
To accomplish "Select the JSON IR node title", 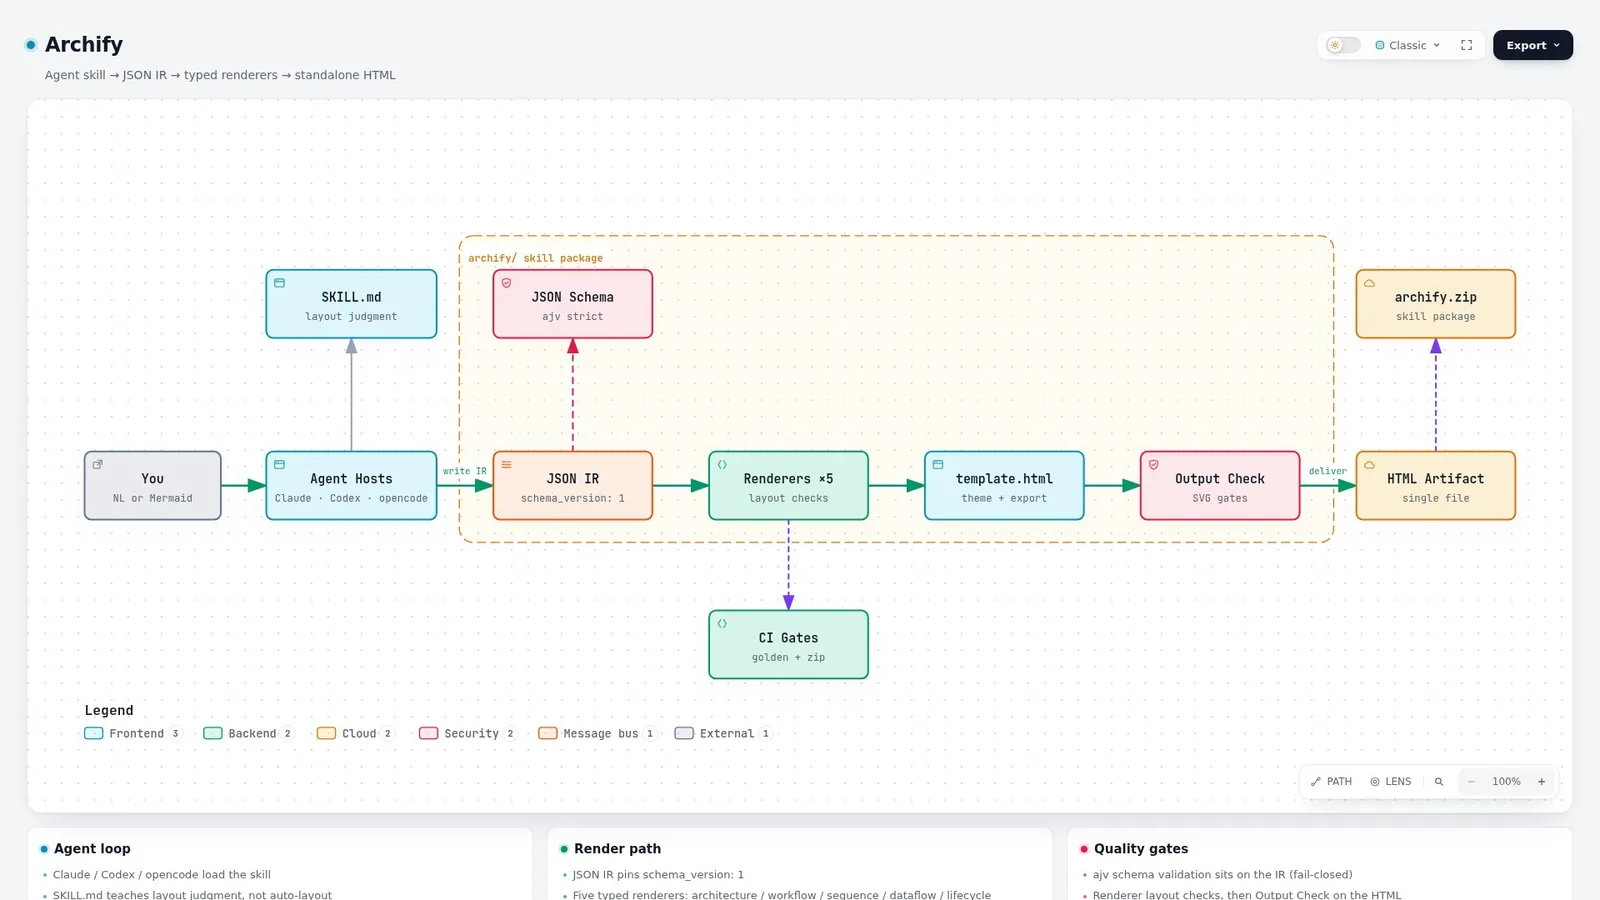I will click(x=572, y=479).
